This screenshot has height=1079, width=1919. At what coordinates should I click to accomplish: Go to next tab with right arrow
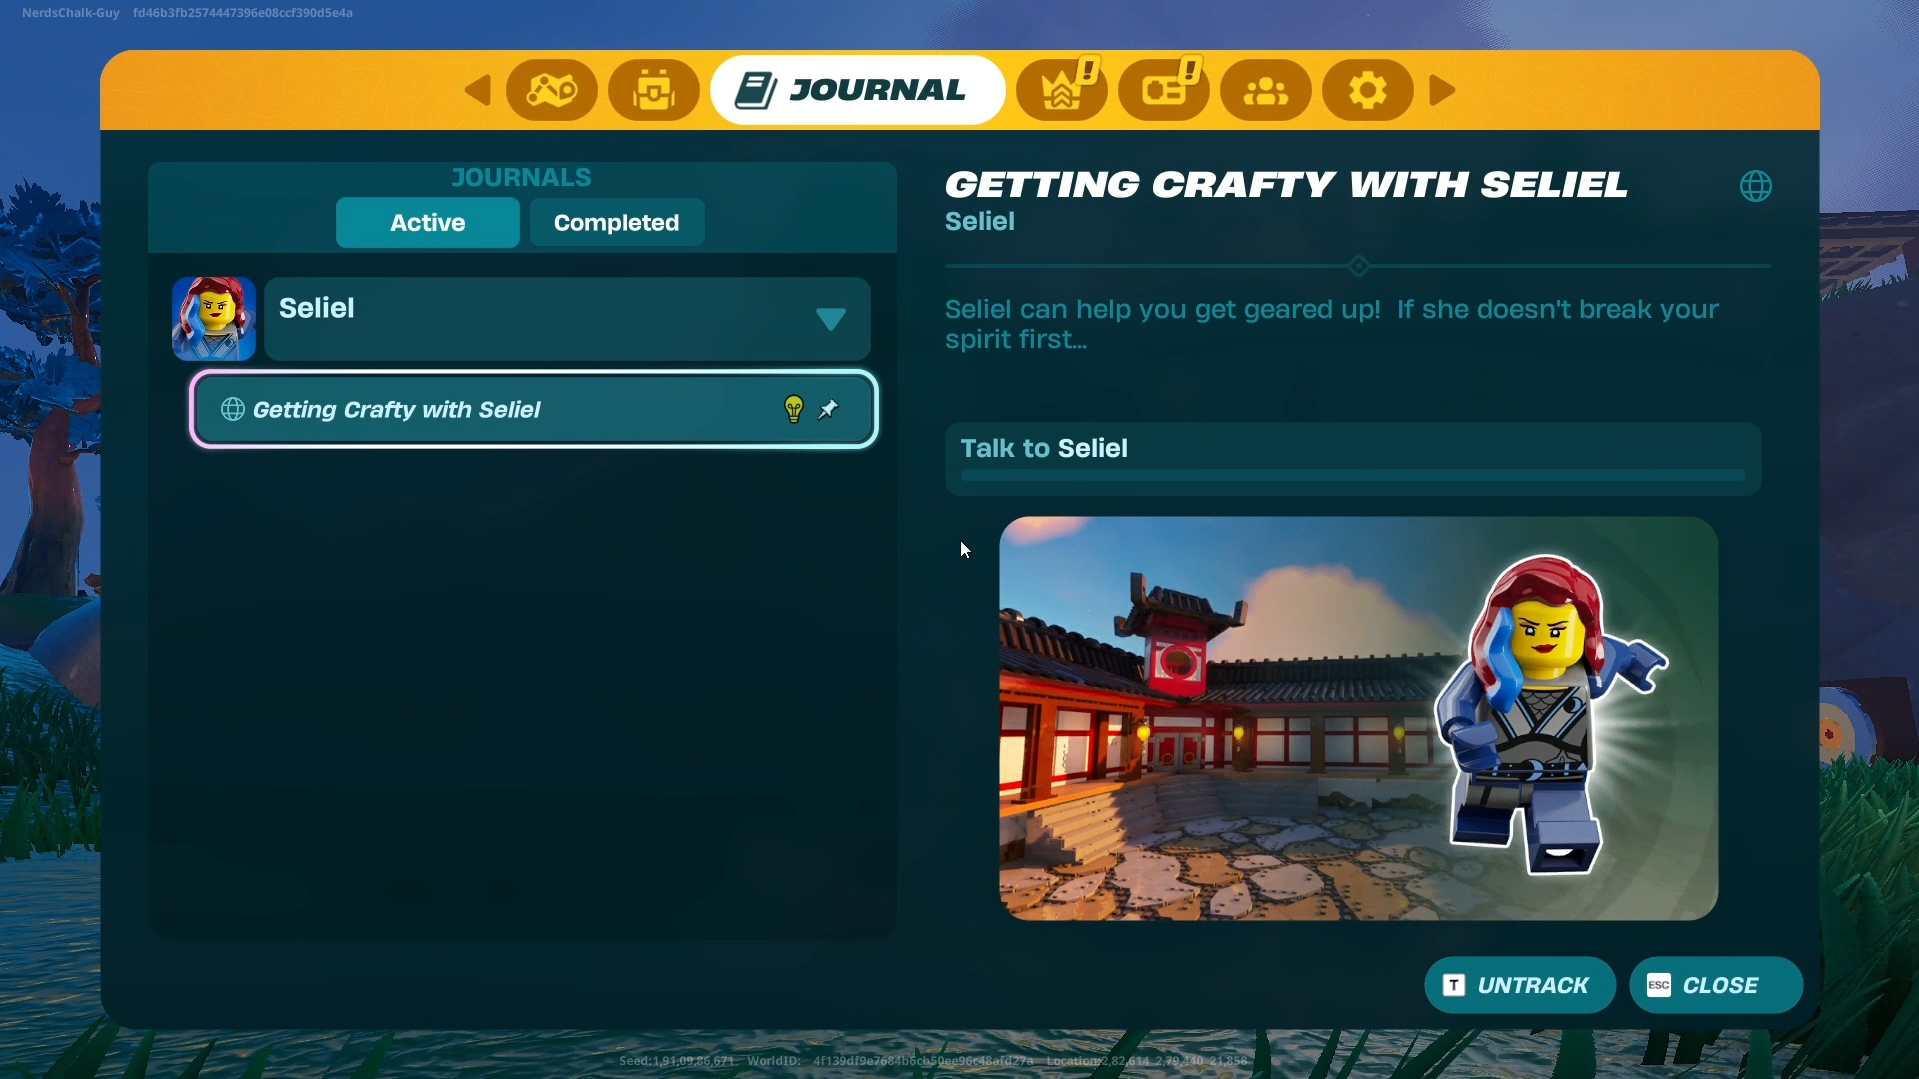click(x=1441, y=91)
